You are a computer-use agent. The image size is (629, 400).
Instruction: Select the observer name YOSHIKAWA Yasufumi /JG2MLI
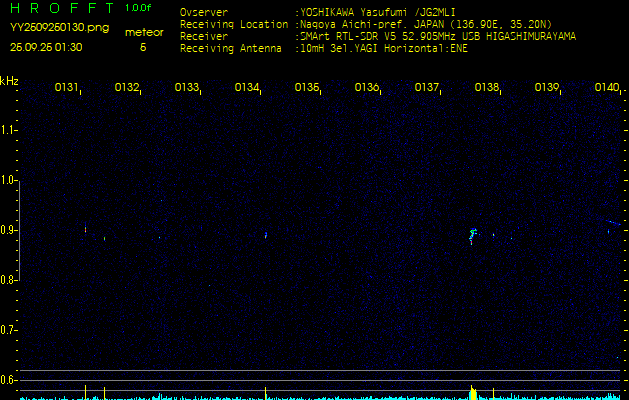point(377,12)
